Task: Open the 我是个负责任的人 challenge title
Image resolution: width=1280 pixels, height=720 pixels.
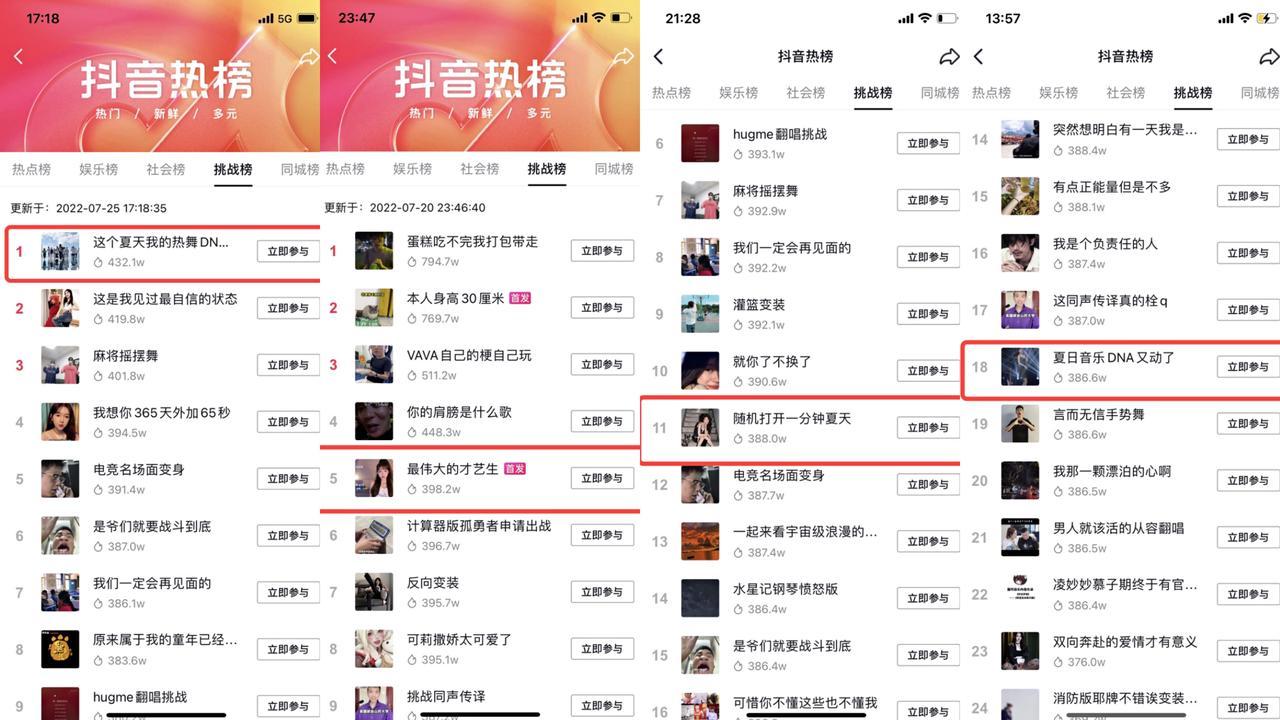Action: (1105, 244)
